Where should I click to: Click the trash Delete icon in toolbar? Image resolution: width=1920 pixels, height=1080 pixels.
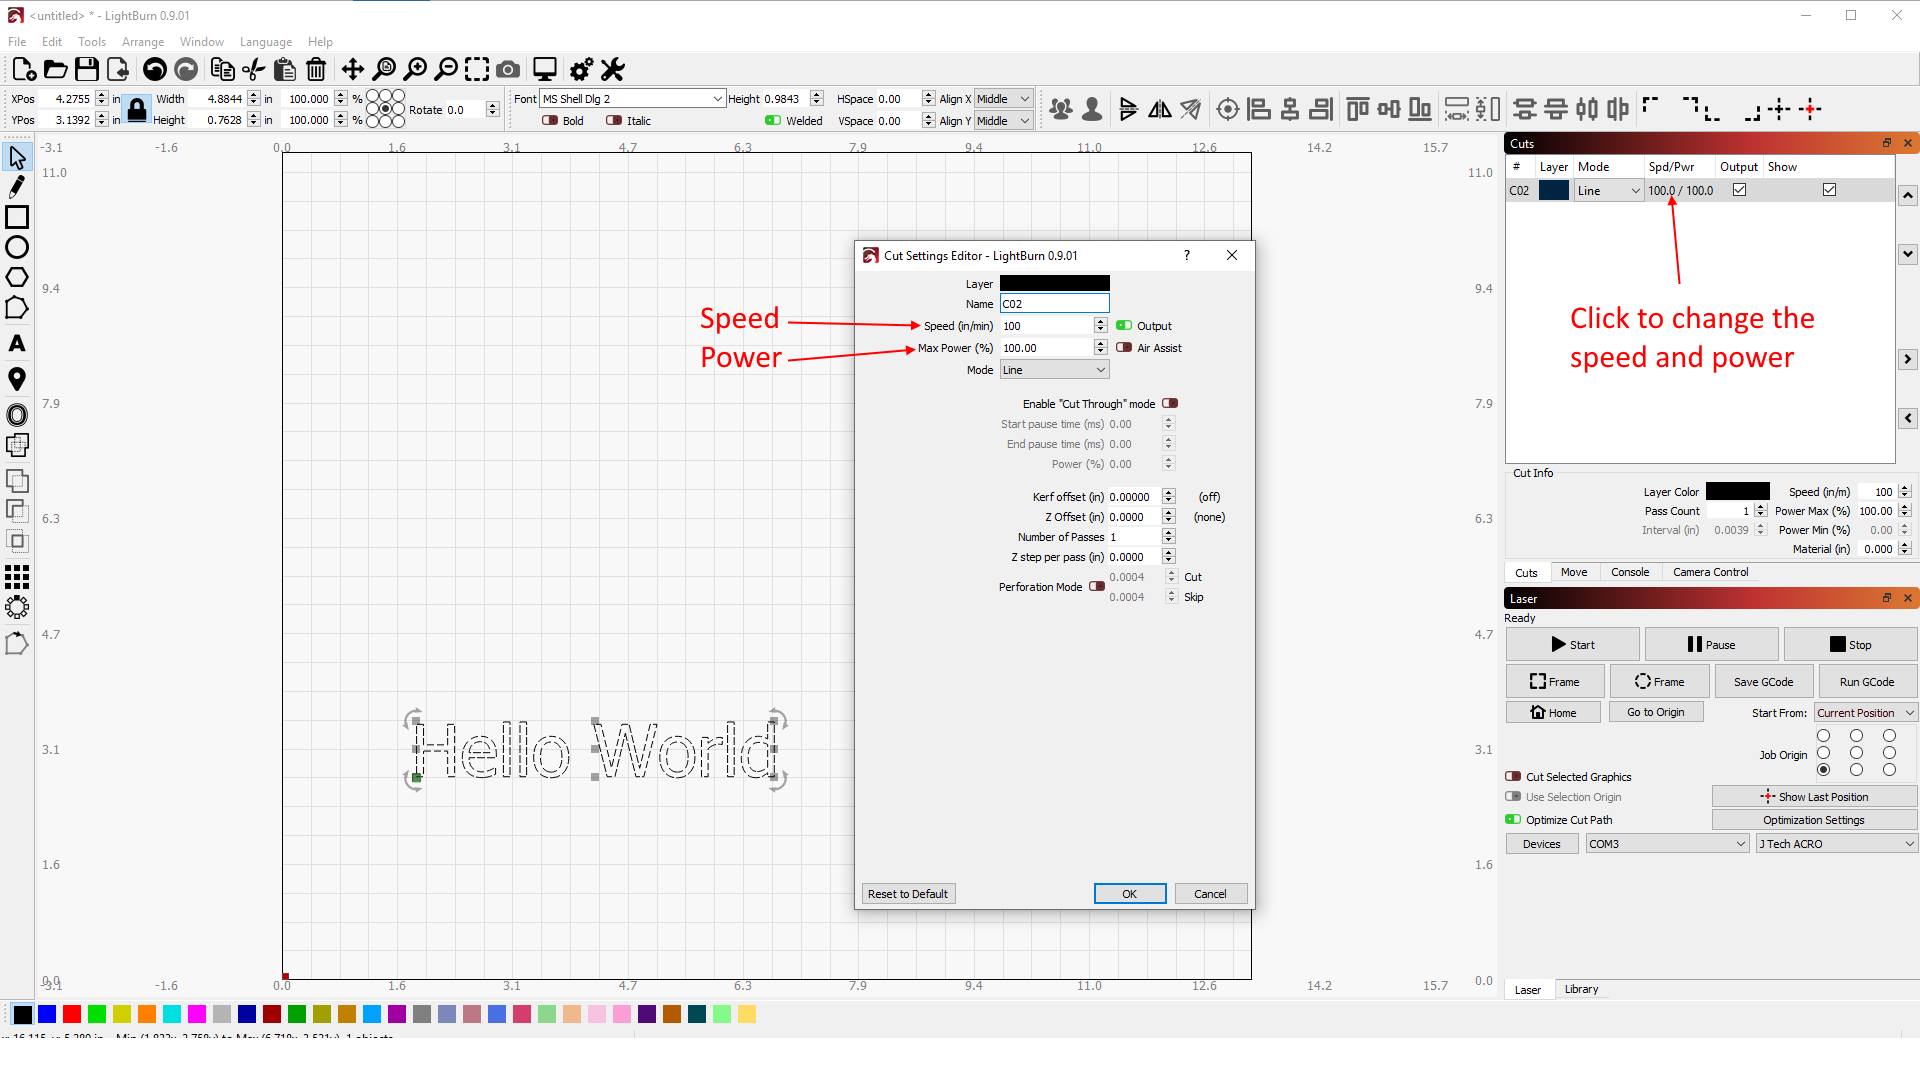point(316,69)
